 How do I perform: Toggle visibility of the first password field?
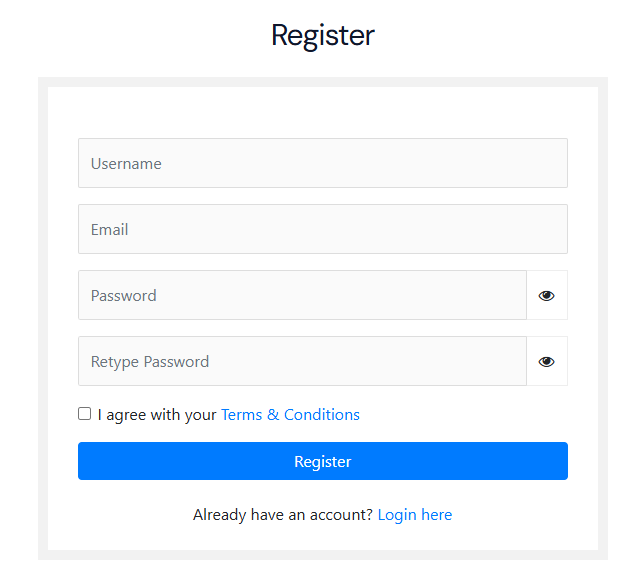[546, 295]
